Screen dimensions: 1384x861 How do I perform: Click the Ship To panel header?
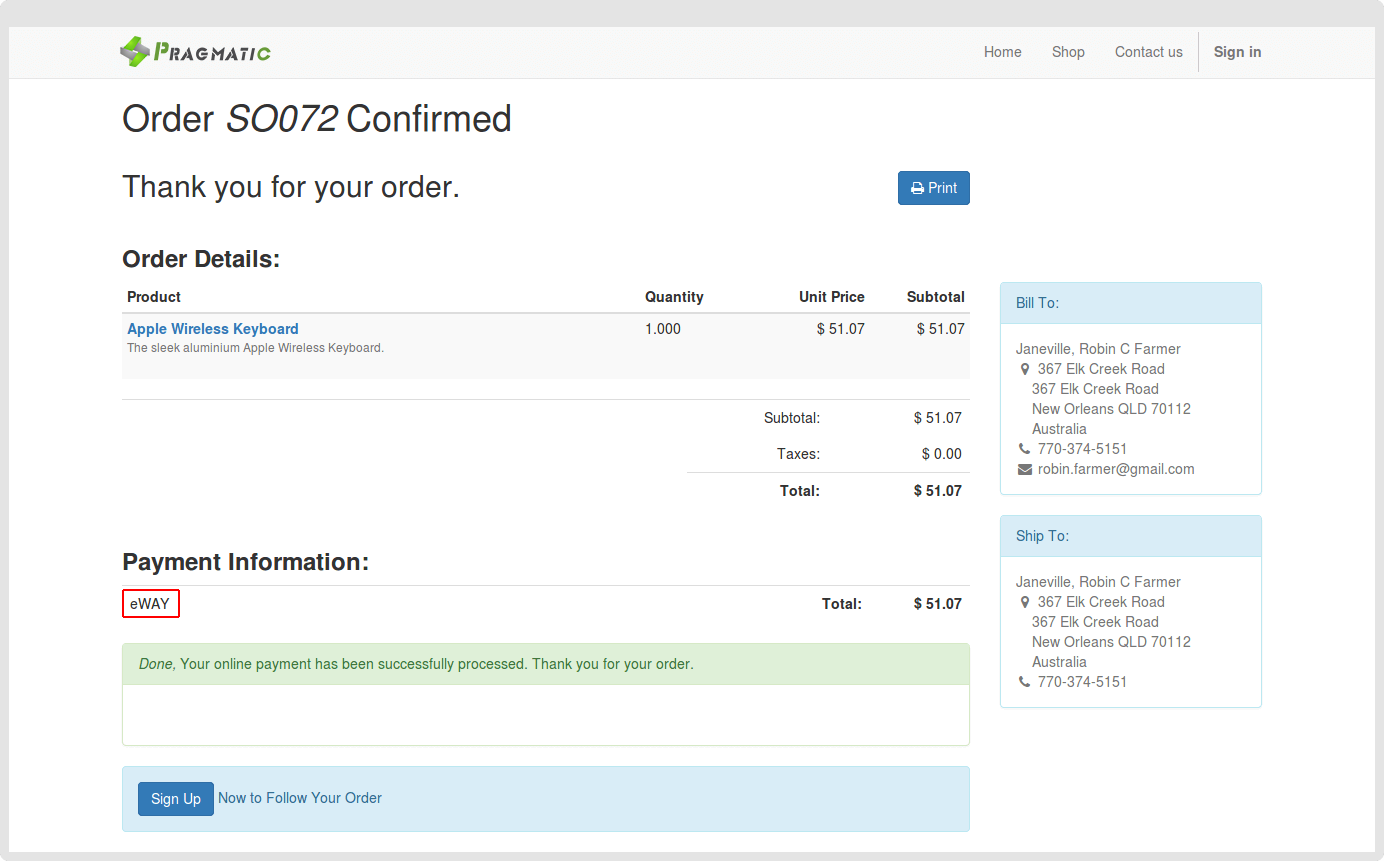click(1131, 536)
